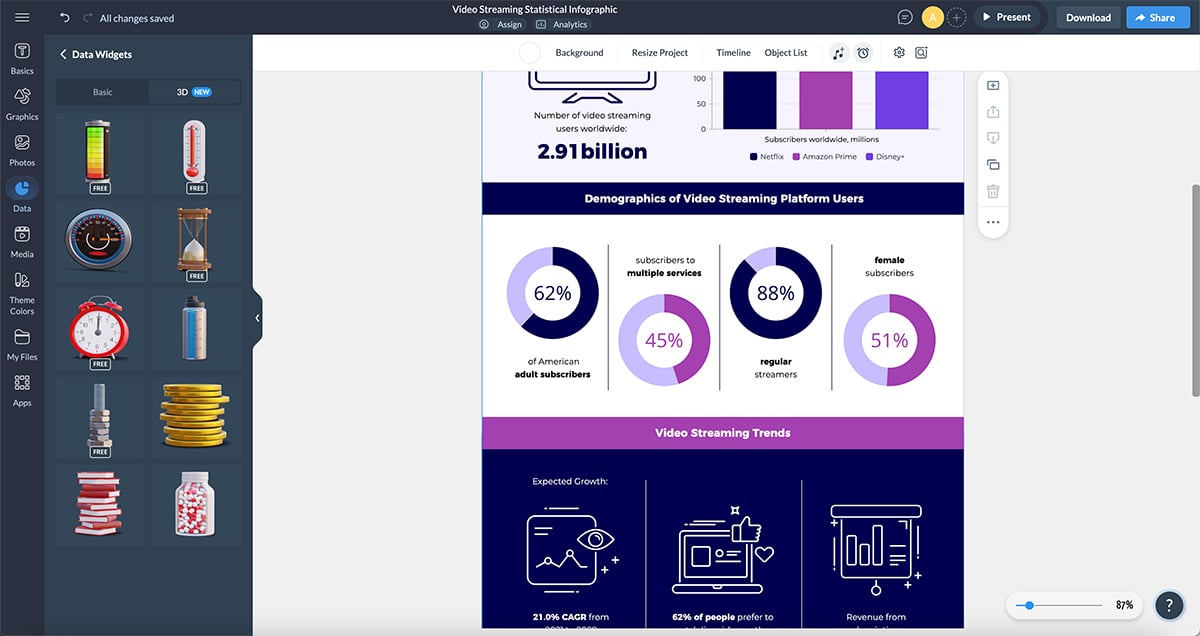The image size is (1200, 636).
Task: Collapse the side panel with the chevron
Action: 257,317
